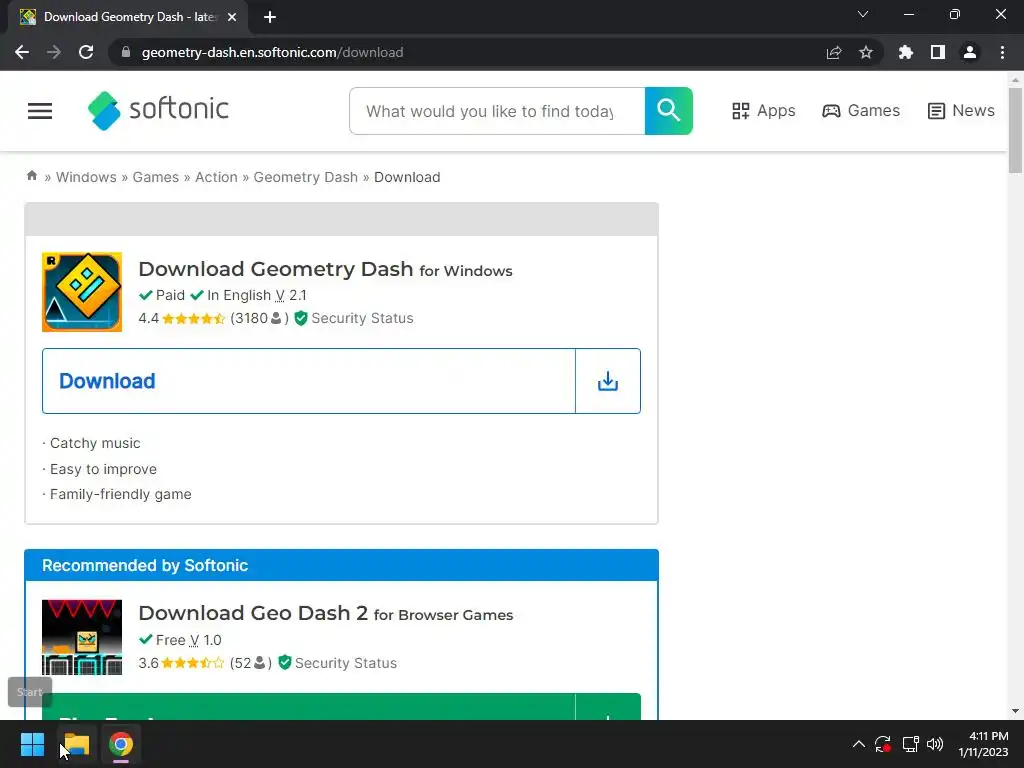The width and height of the screenshot is (1024, 768).
Task: Click the 'Family-friendly game' bullet text
Action: tap(121, 494)
